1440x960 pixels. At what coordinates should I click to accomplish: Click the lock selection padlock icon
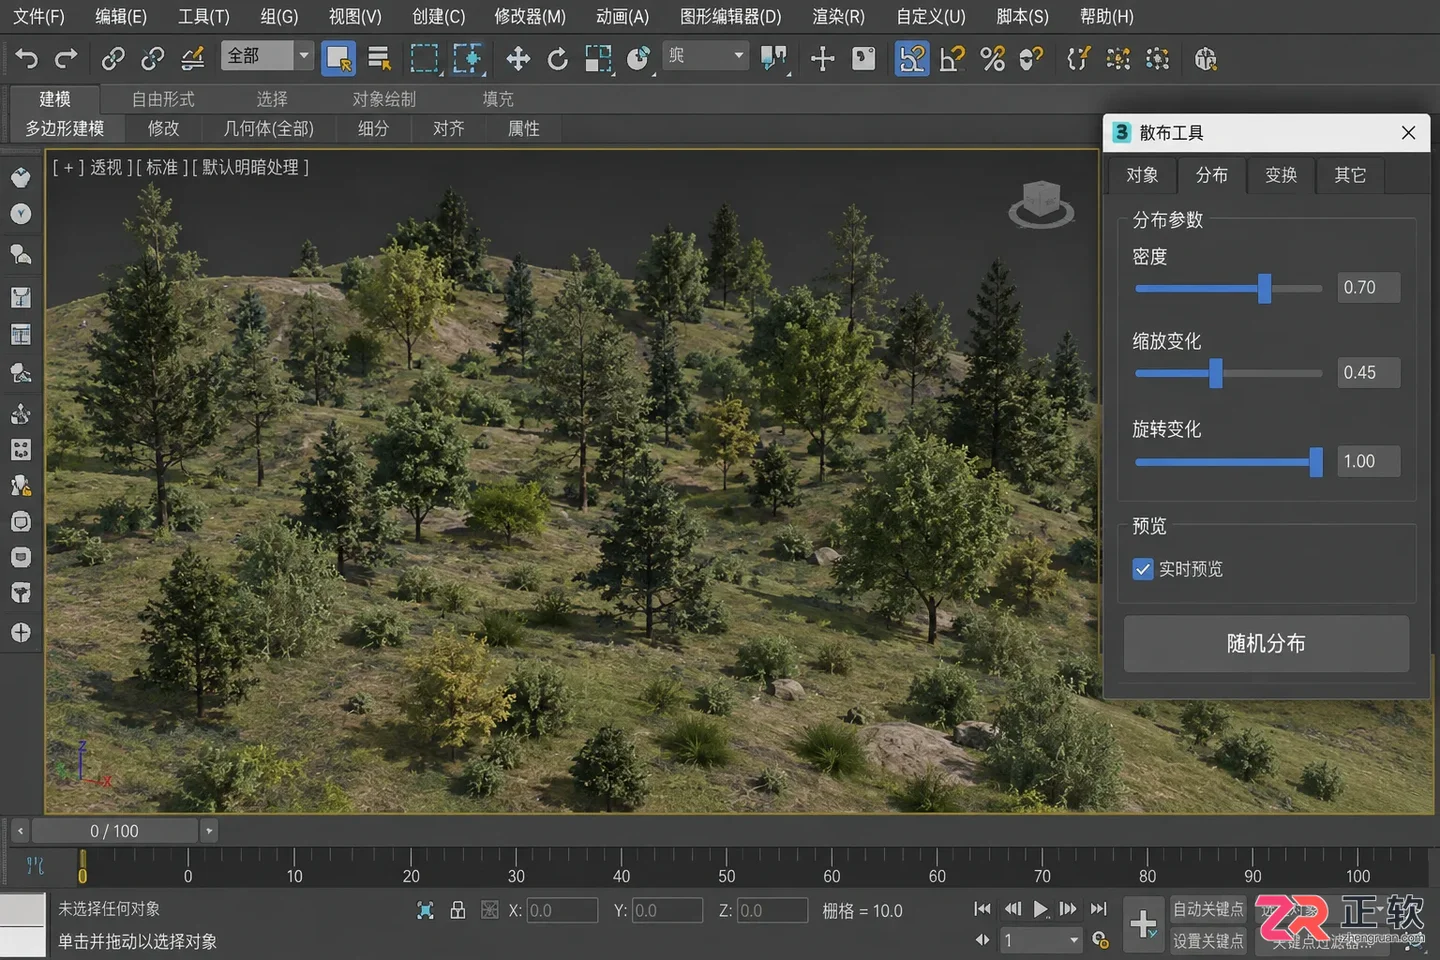click(457, 910)
